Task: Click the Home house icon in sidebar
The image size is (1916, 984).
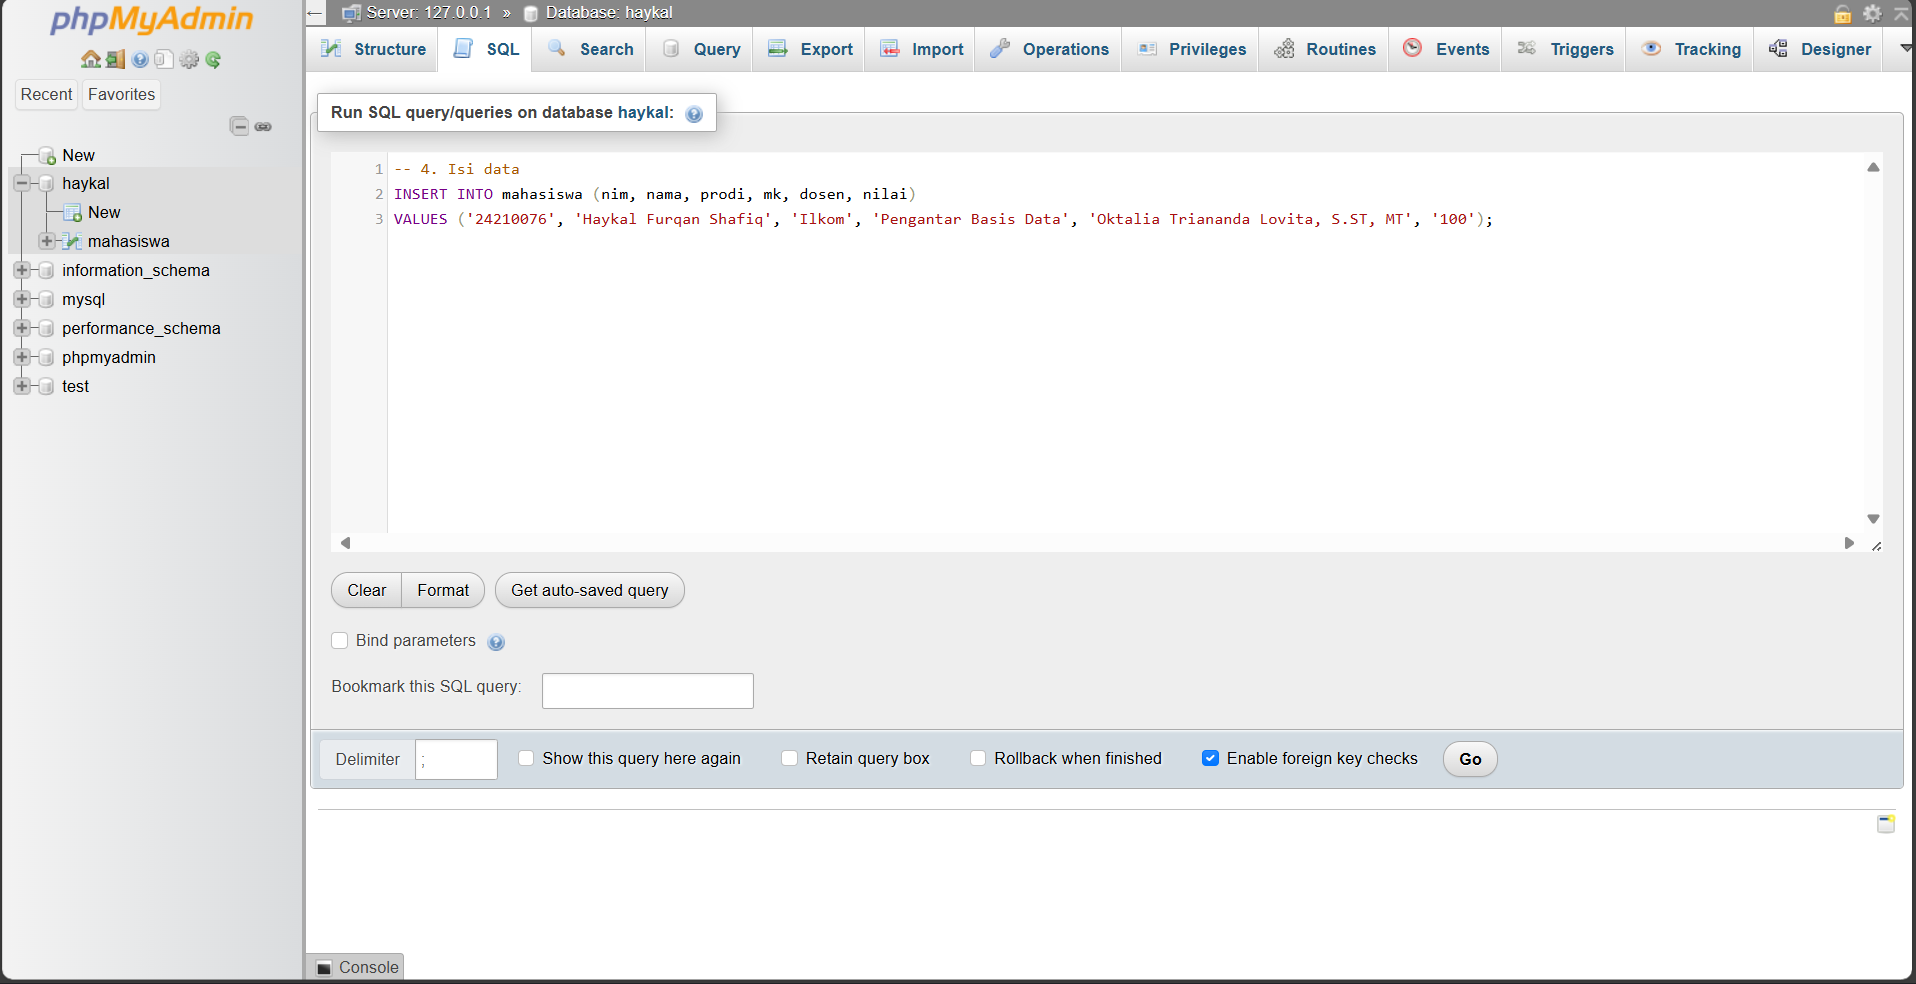Action: point(90,60)
